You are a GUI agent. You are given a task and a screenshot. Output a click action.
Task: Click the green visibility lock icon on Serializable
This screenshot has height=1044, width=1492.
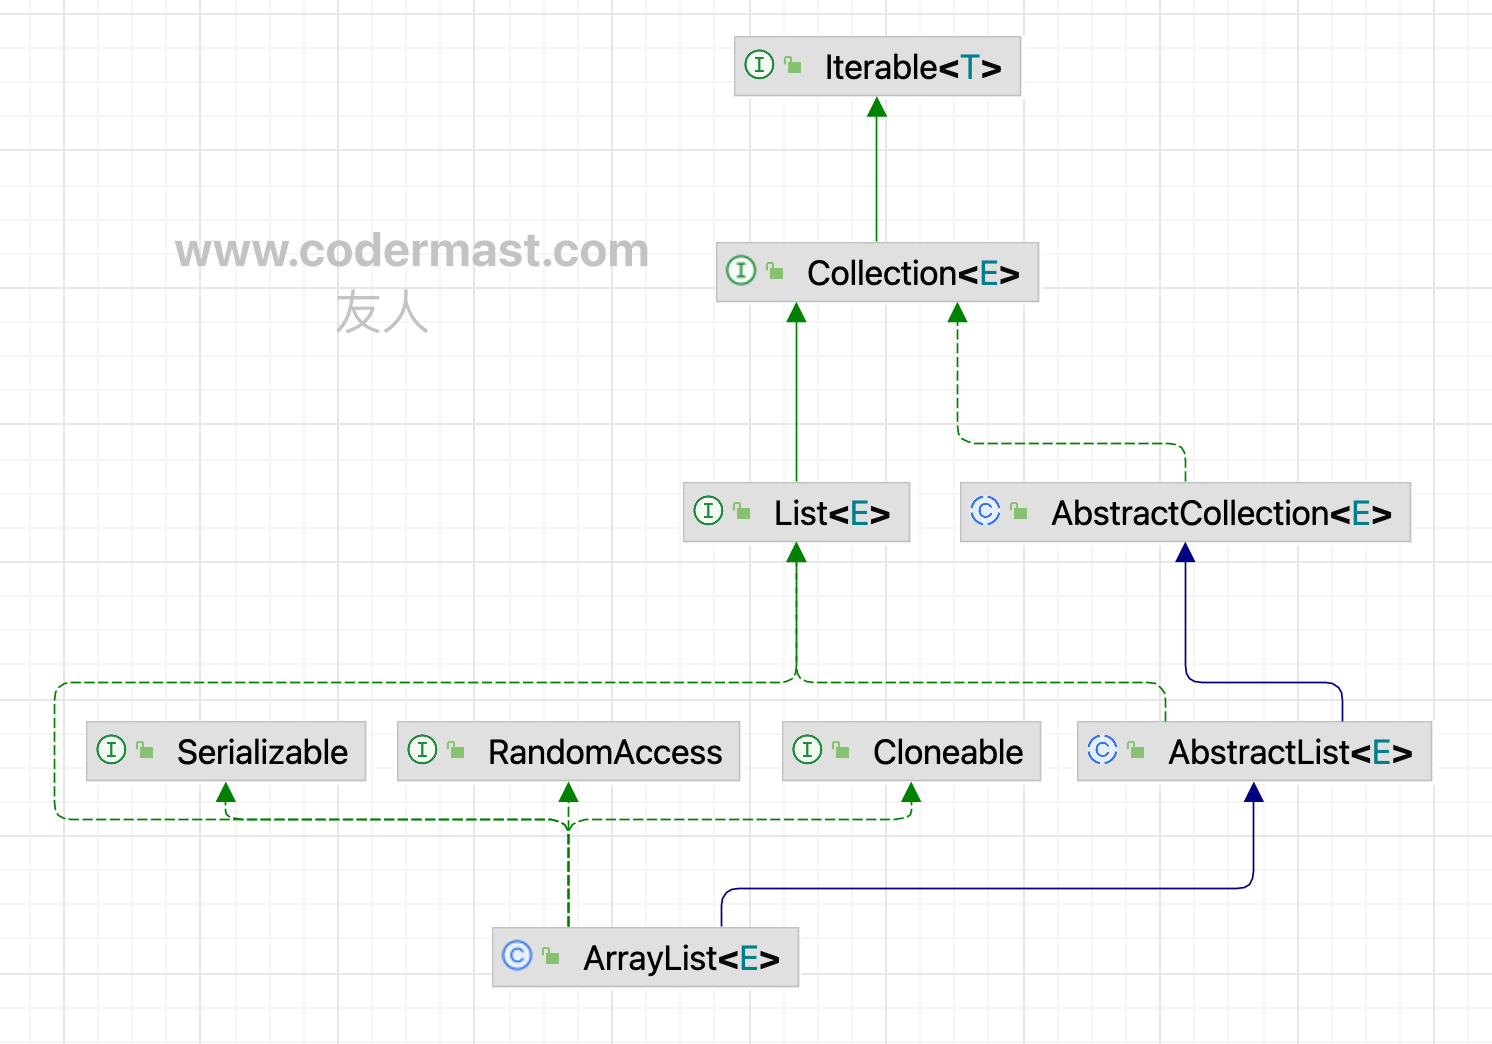click(145, 750)
